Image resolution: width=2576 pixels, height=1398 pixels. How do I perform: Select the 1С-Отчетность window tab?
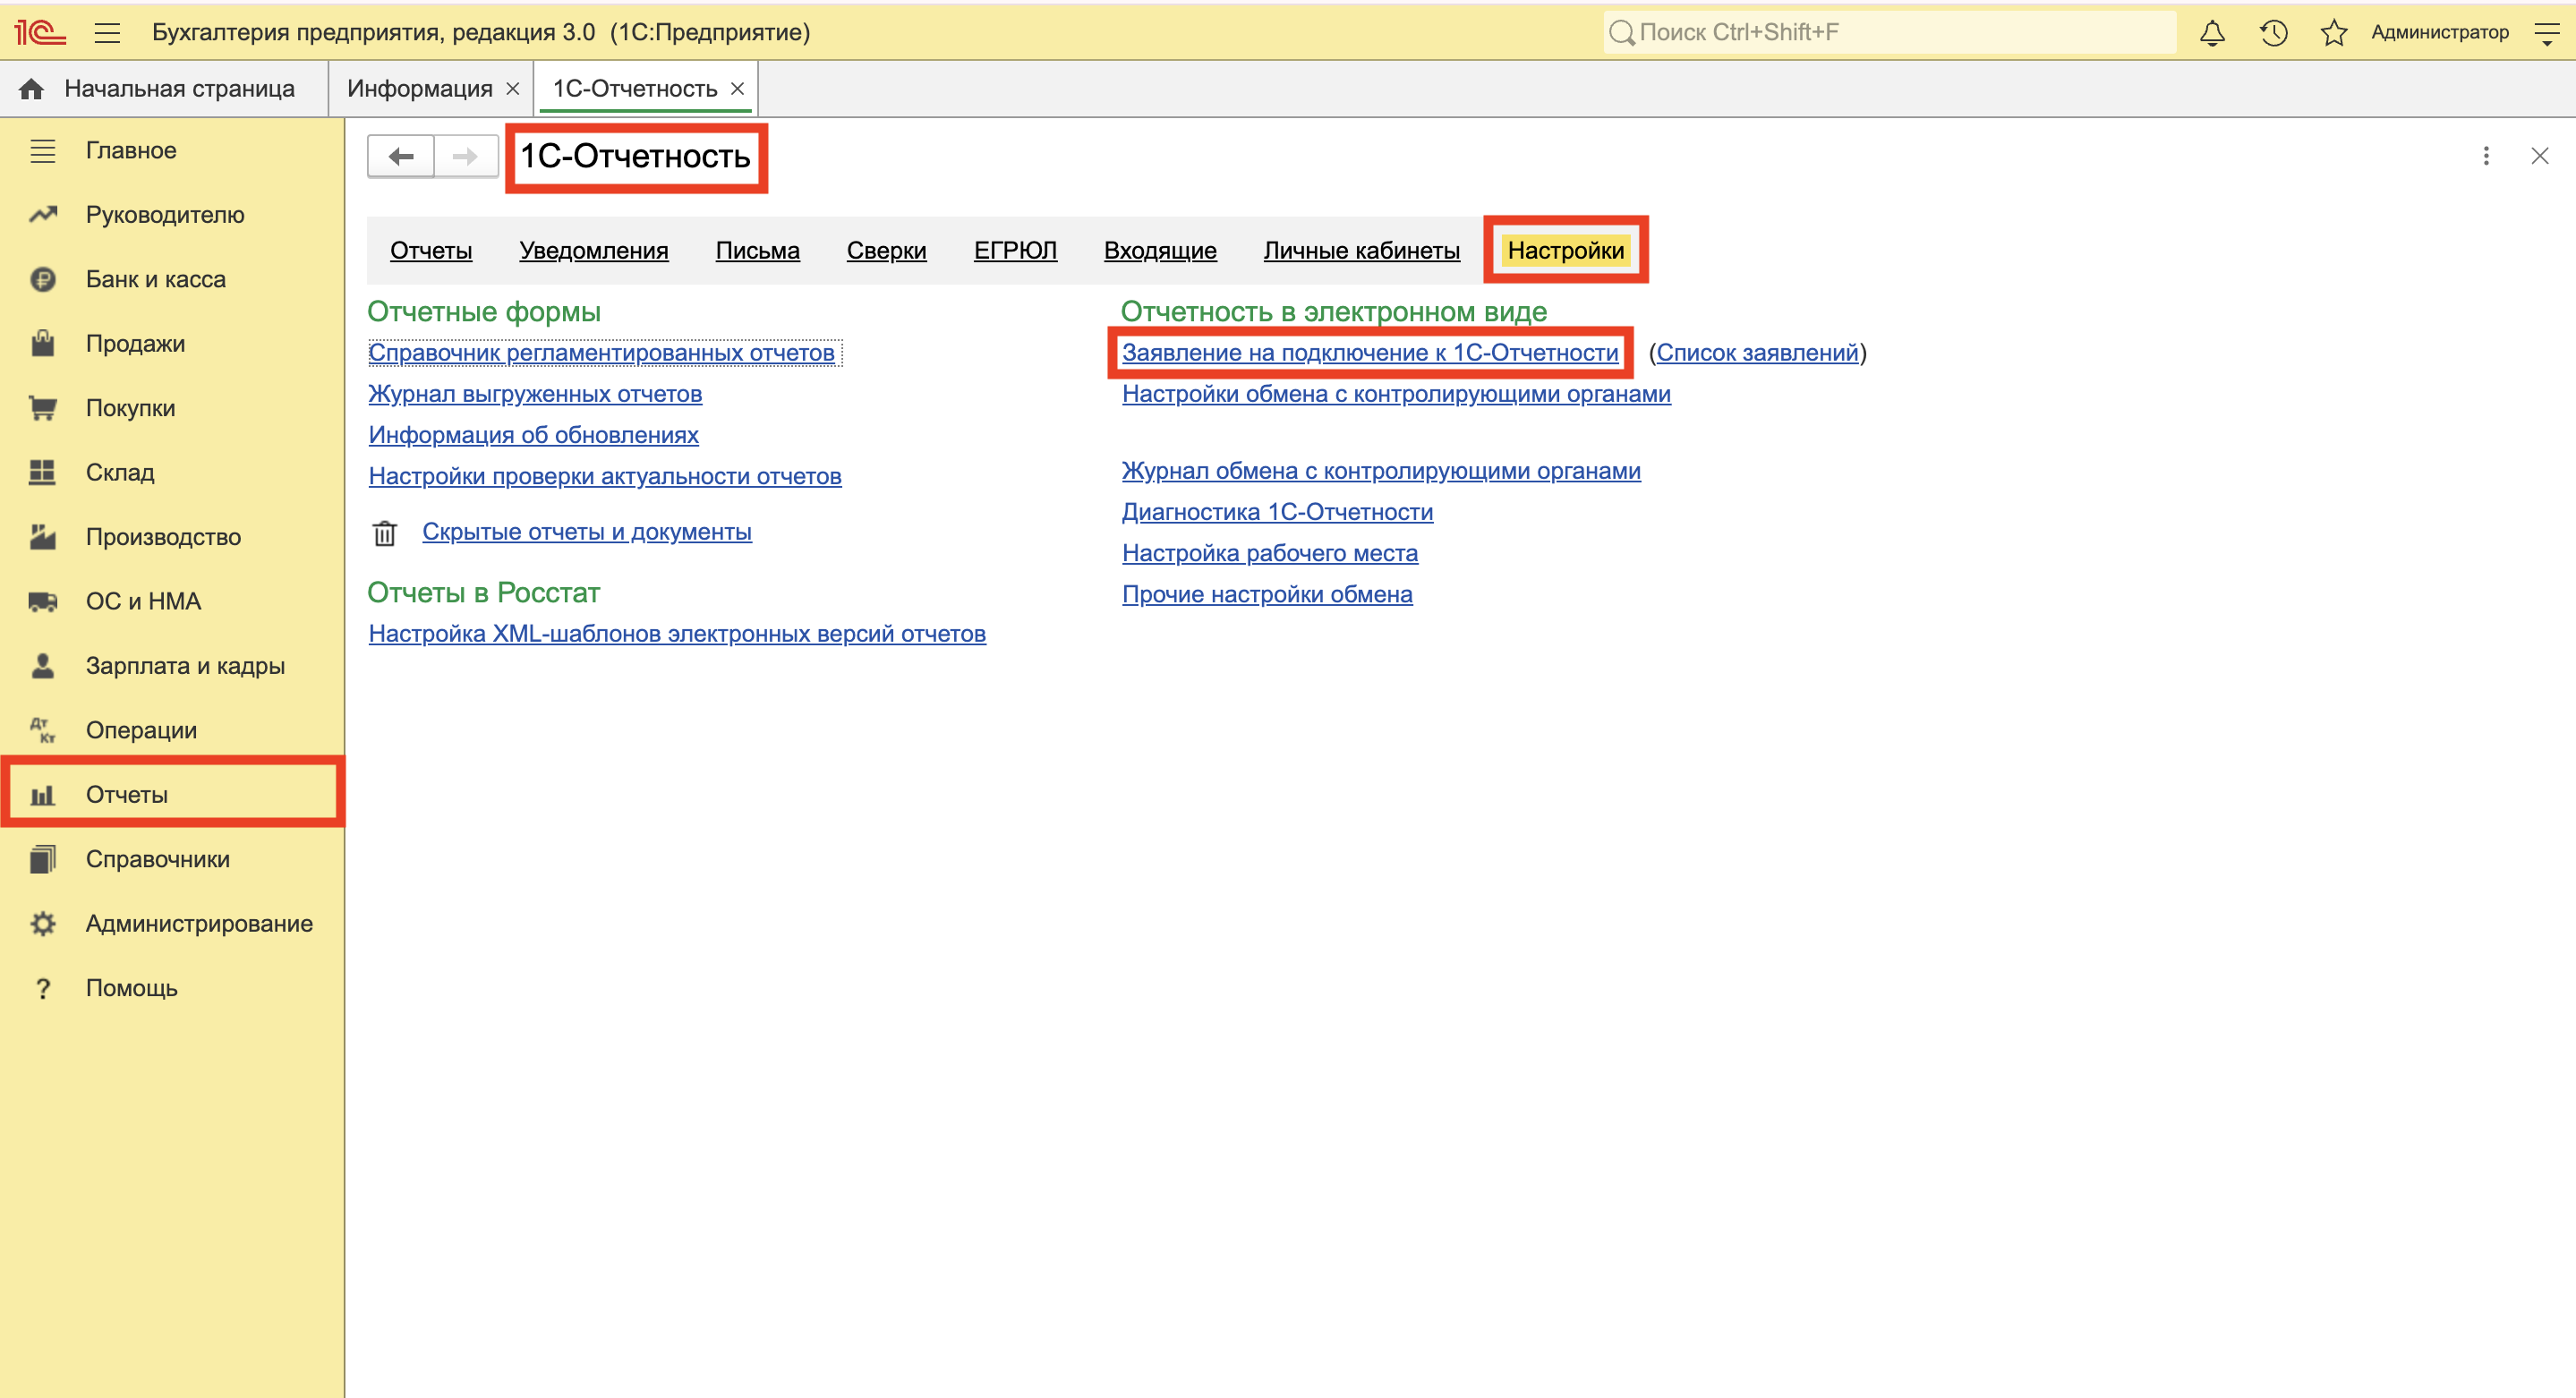tap(635, 89)
